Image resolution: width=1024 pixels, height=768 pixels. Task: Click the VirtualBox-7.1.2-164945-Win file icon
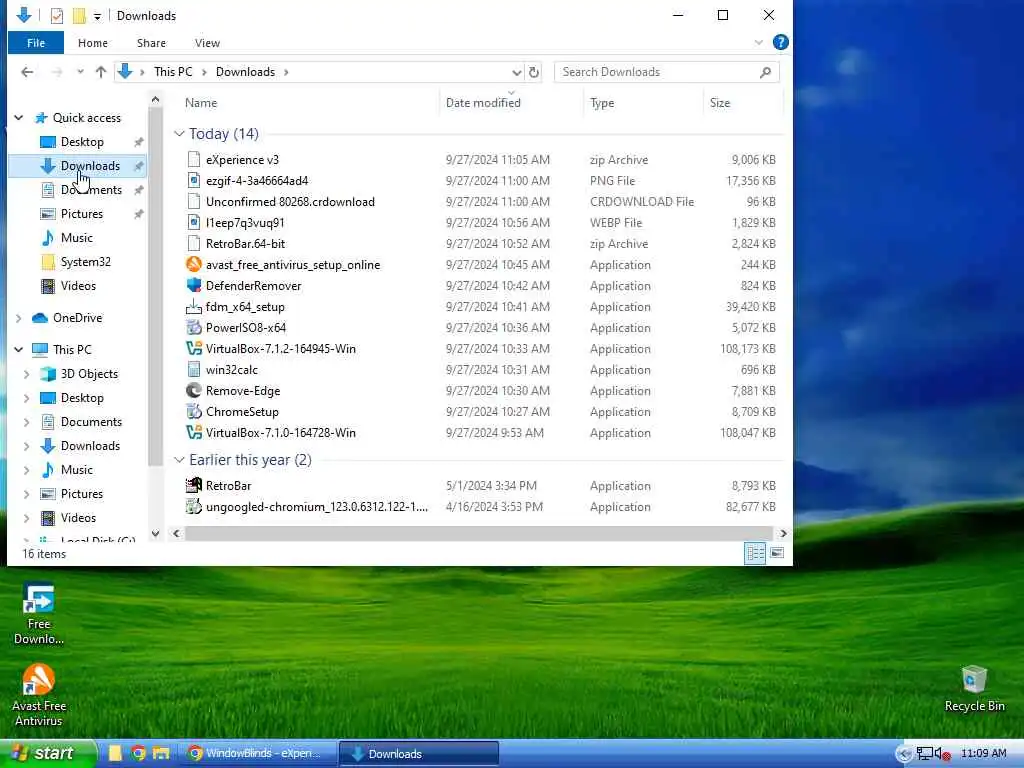(193, 348)
